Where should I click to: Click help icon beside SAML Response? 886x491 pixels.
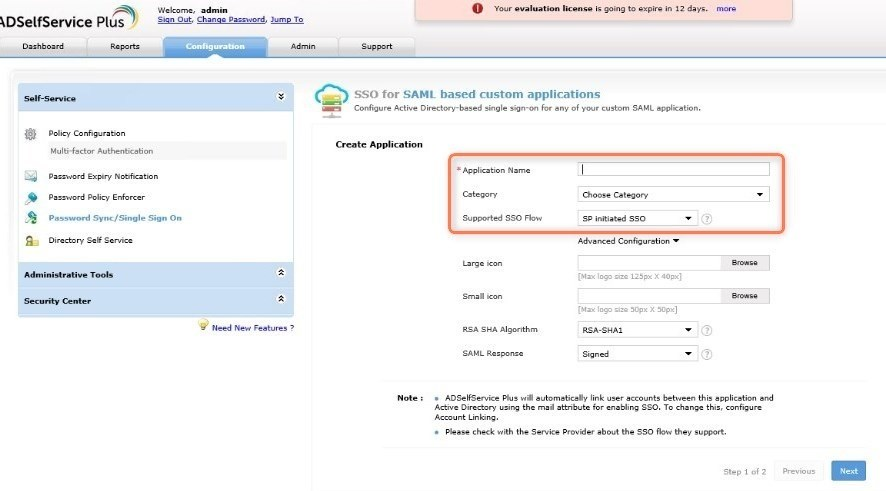click(x=706, y=354)
